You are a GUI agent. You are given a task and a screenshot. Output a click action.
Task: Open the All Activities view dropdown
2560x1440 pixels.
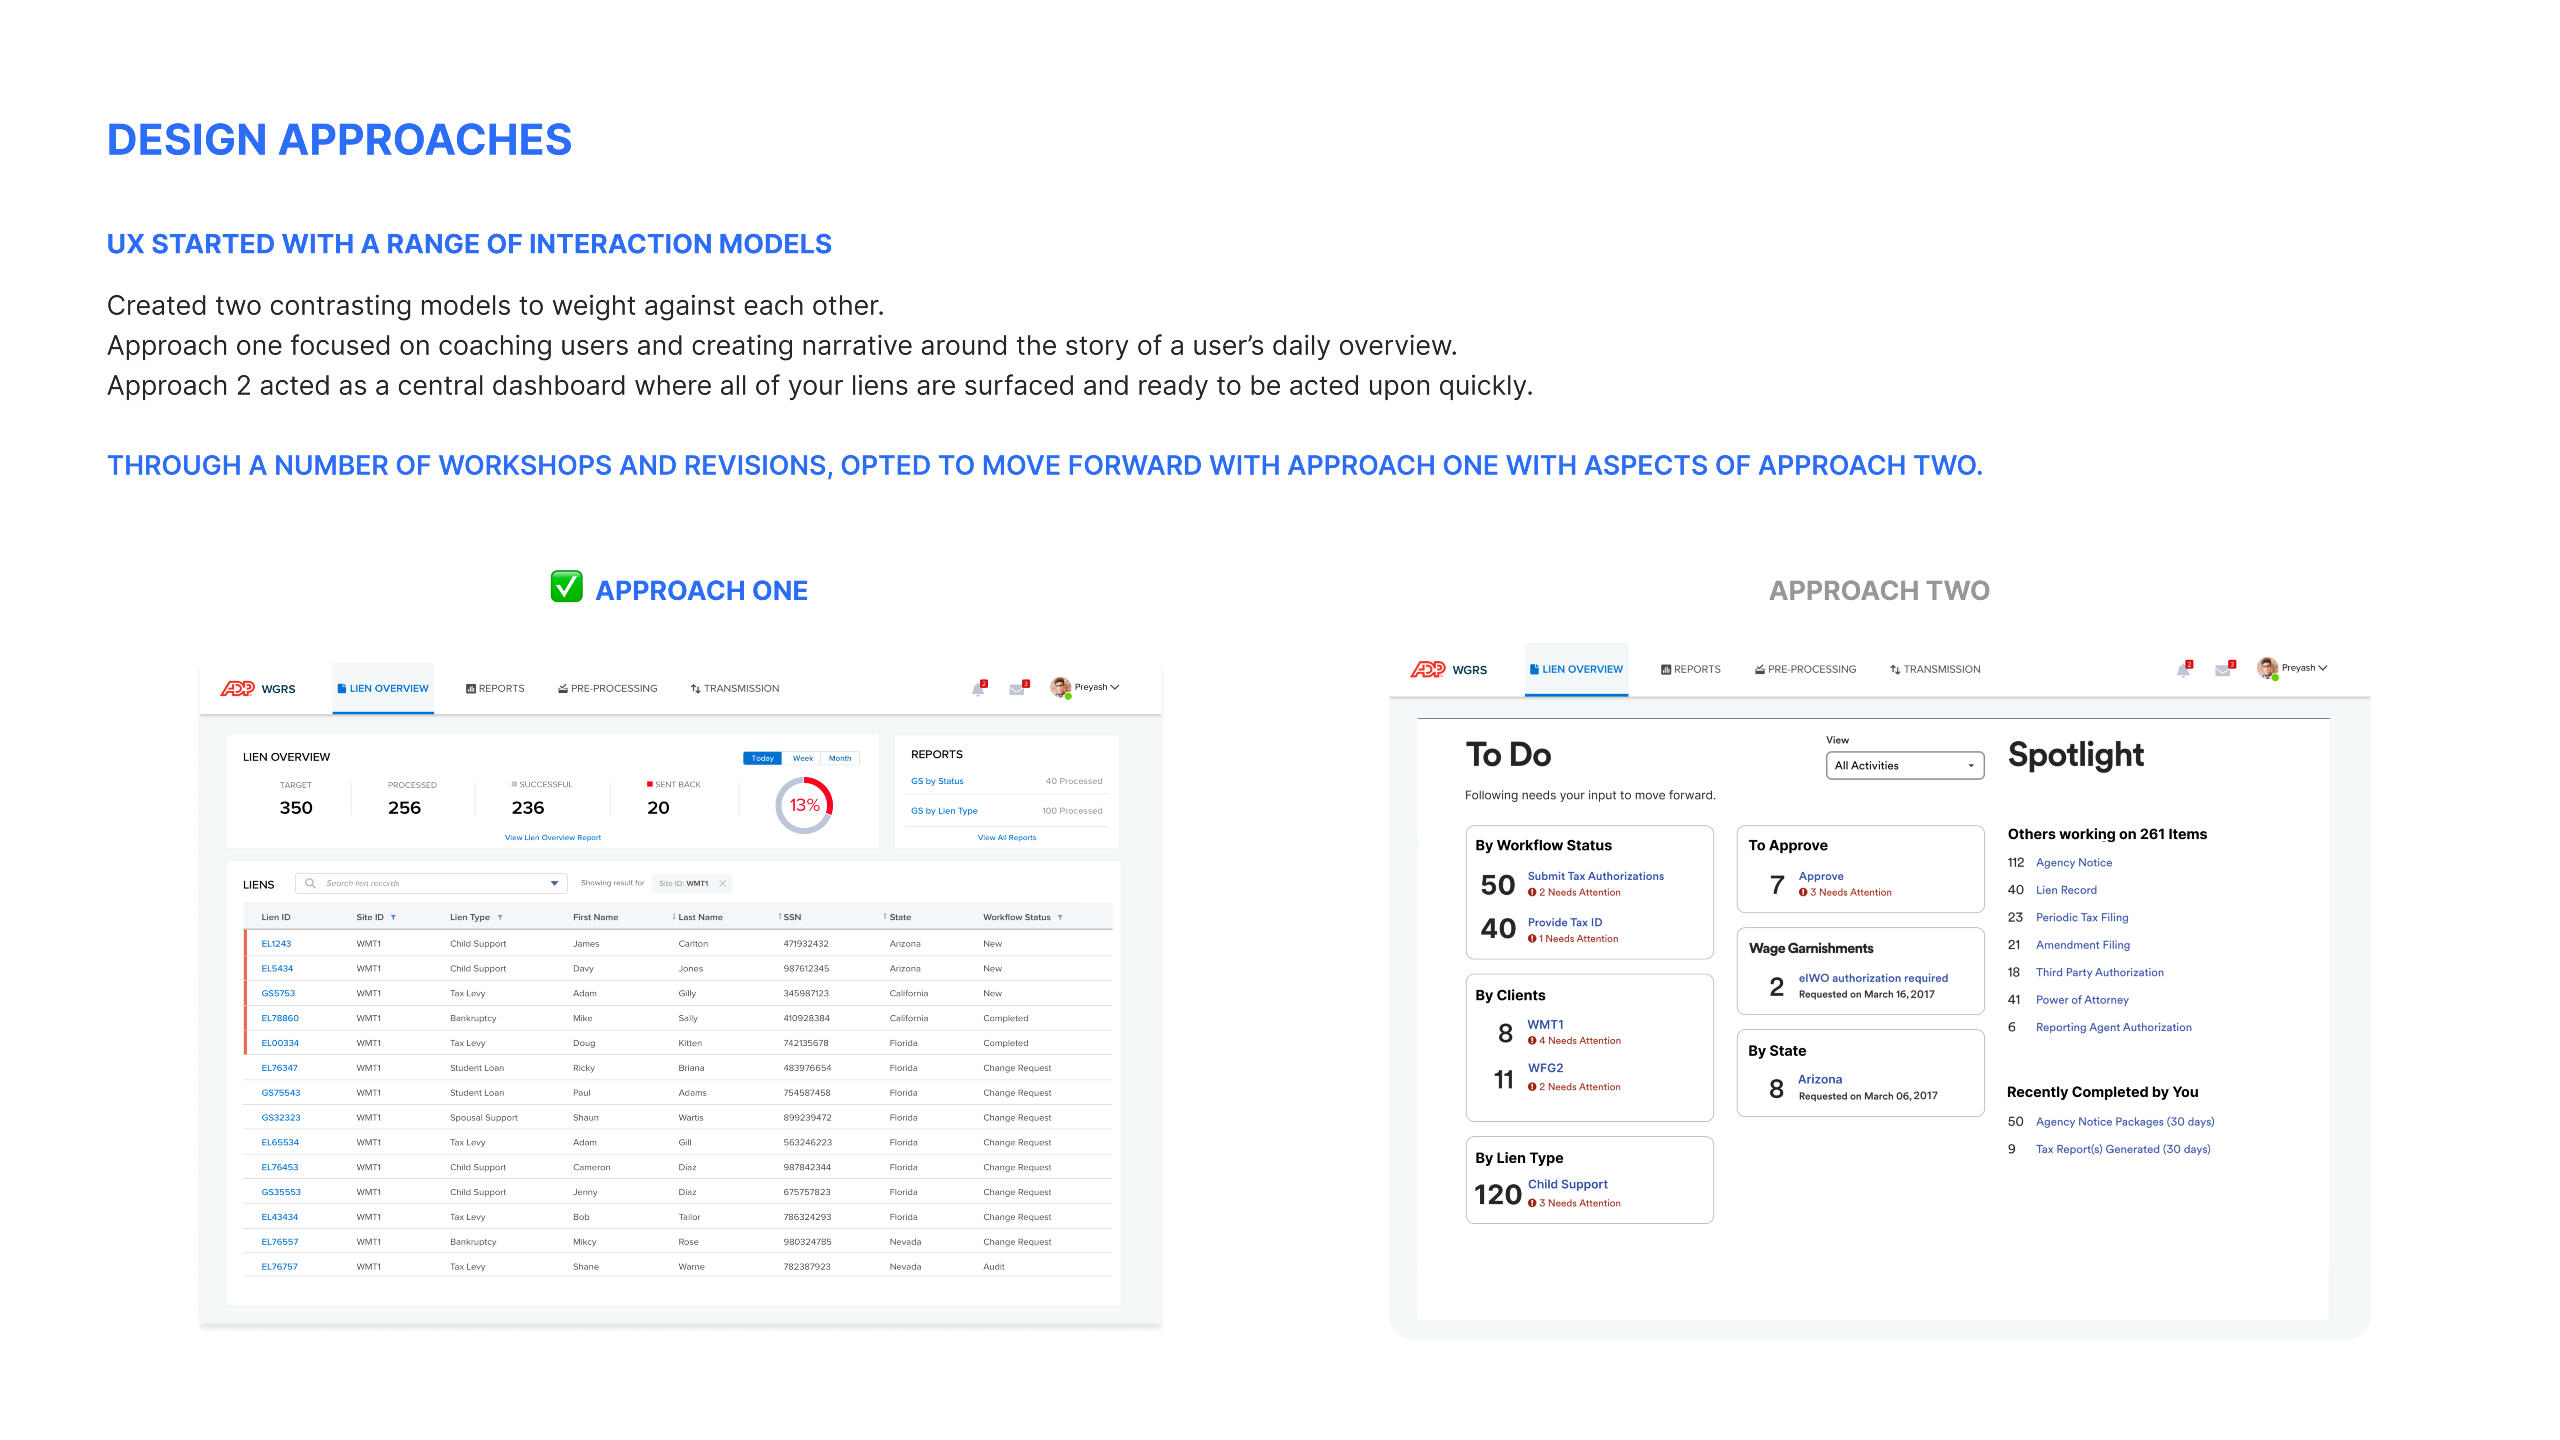point(1904,765)
